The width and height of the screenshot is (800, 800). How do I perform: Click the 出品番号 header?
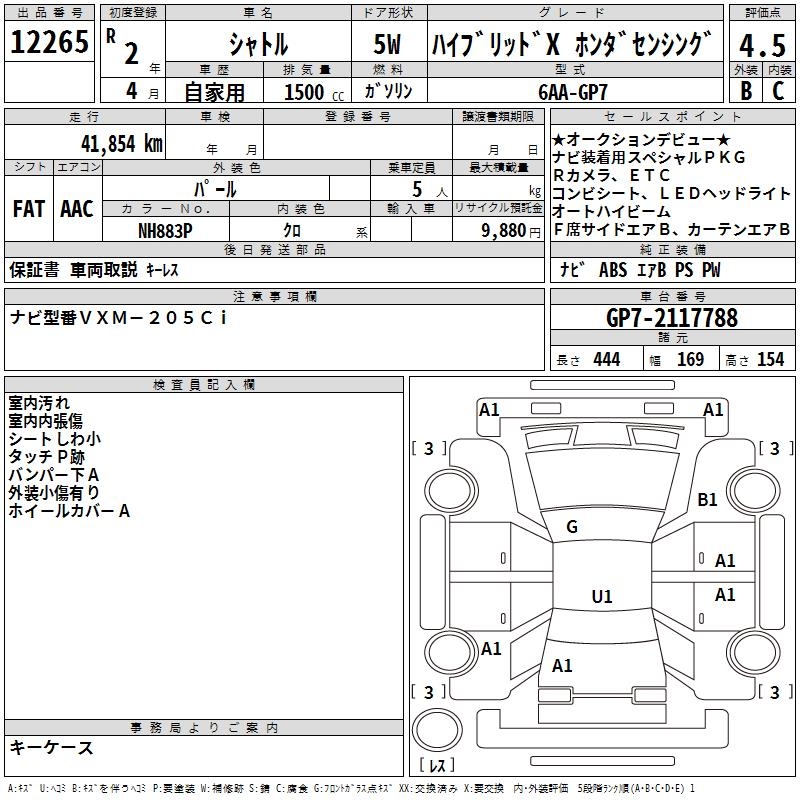[49, 13]
